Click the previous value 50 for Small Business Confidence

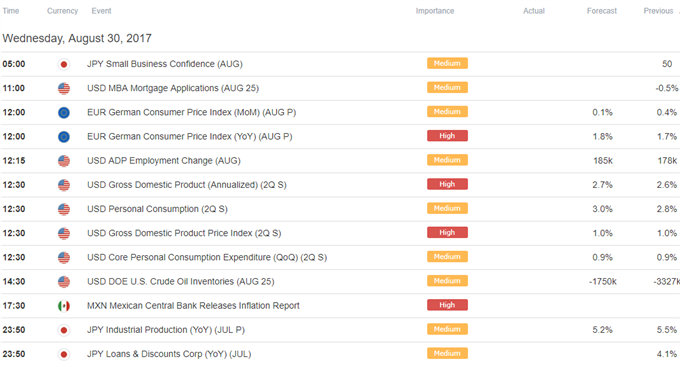[x=667, y=64]
